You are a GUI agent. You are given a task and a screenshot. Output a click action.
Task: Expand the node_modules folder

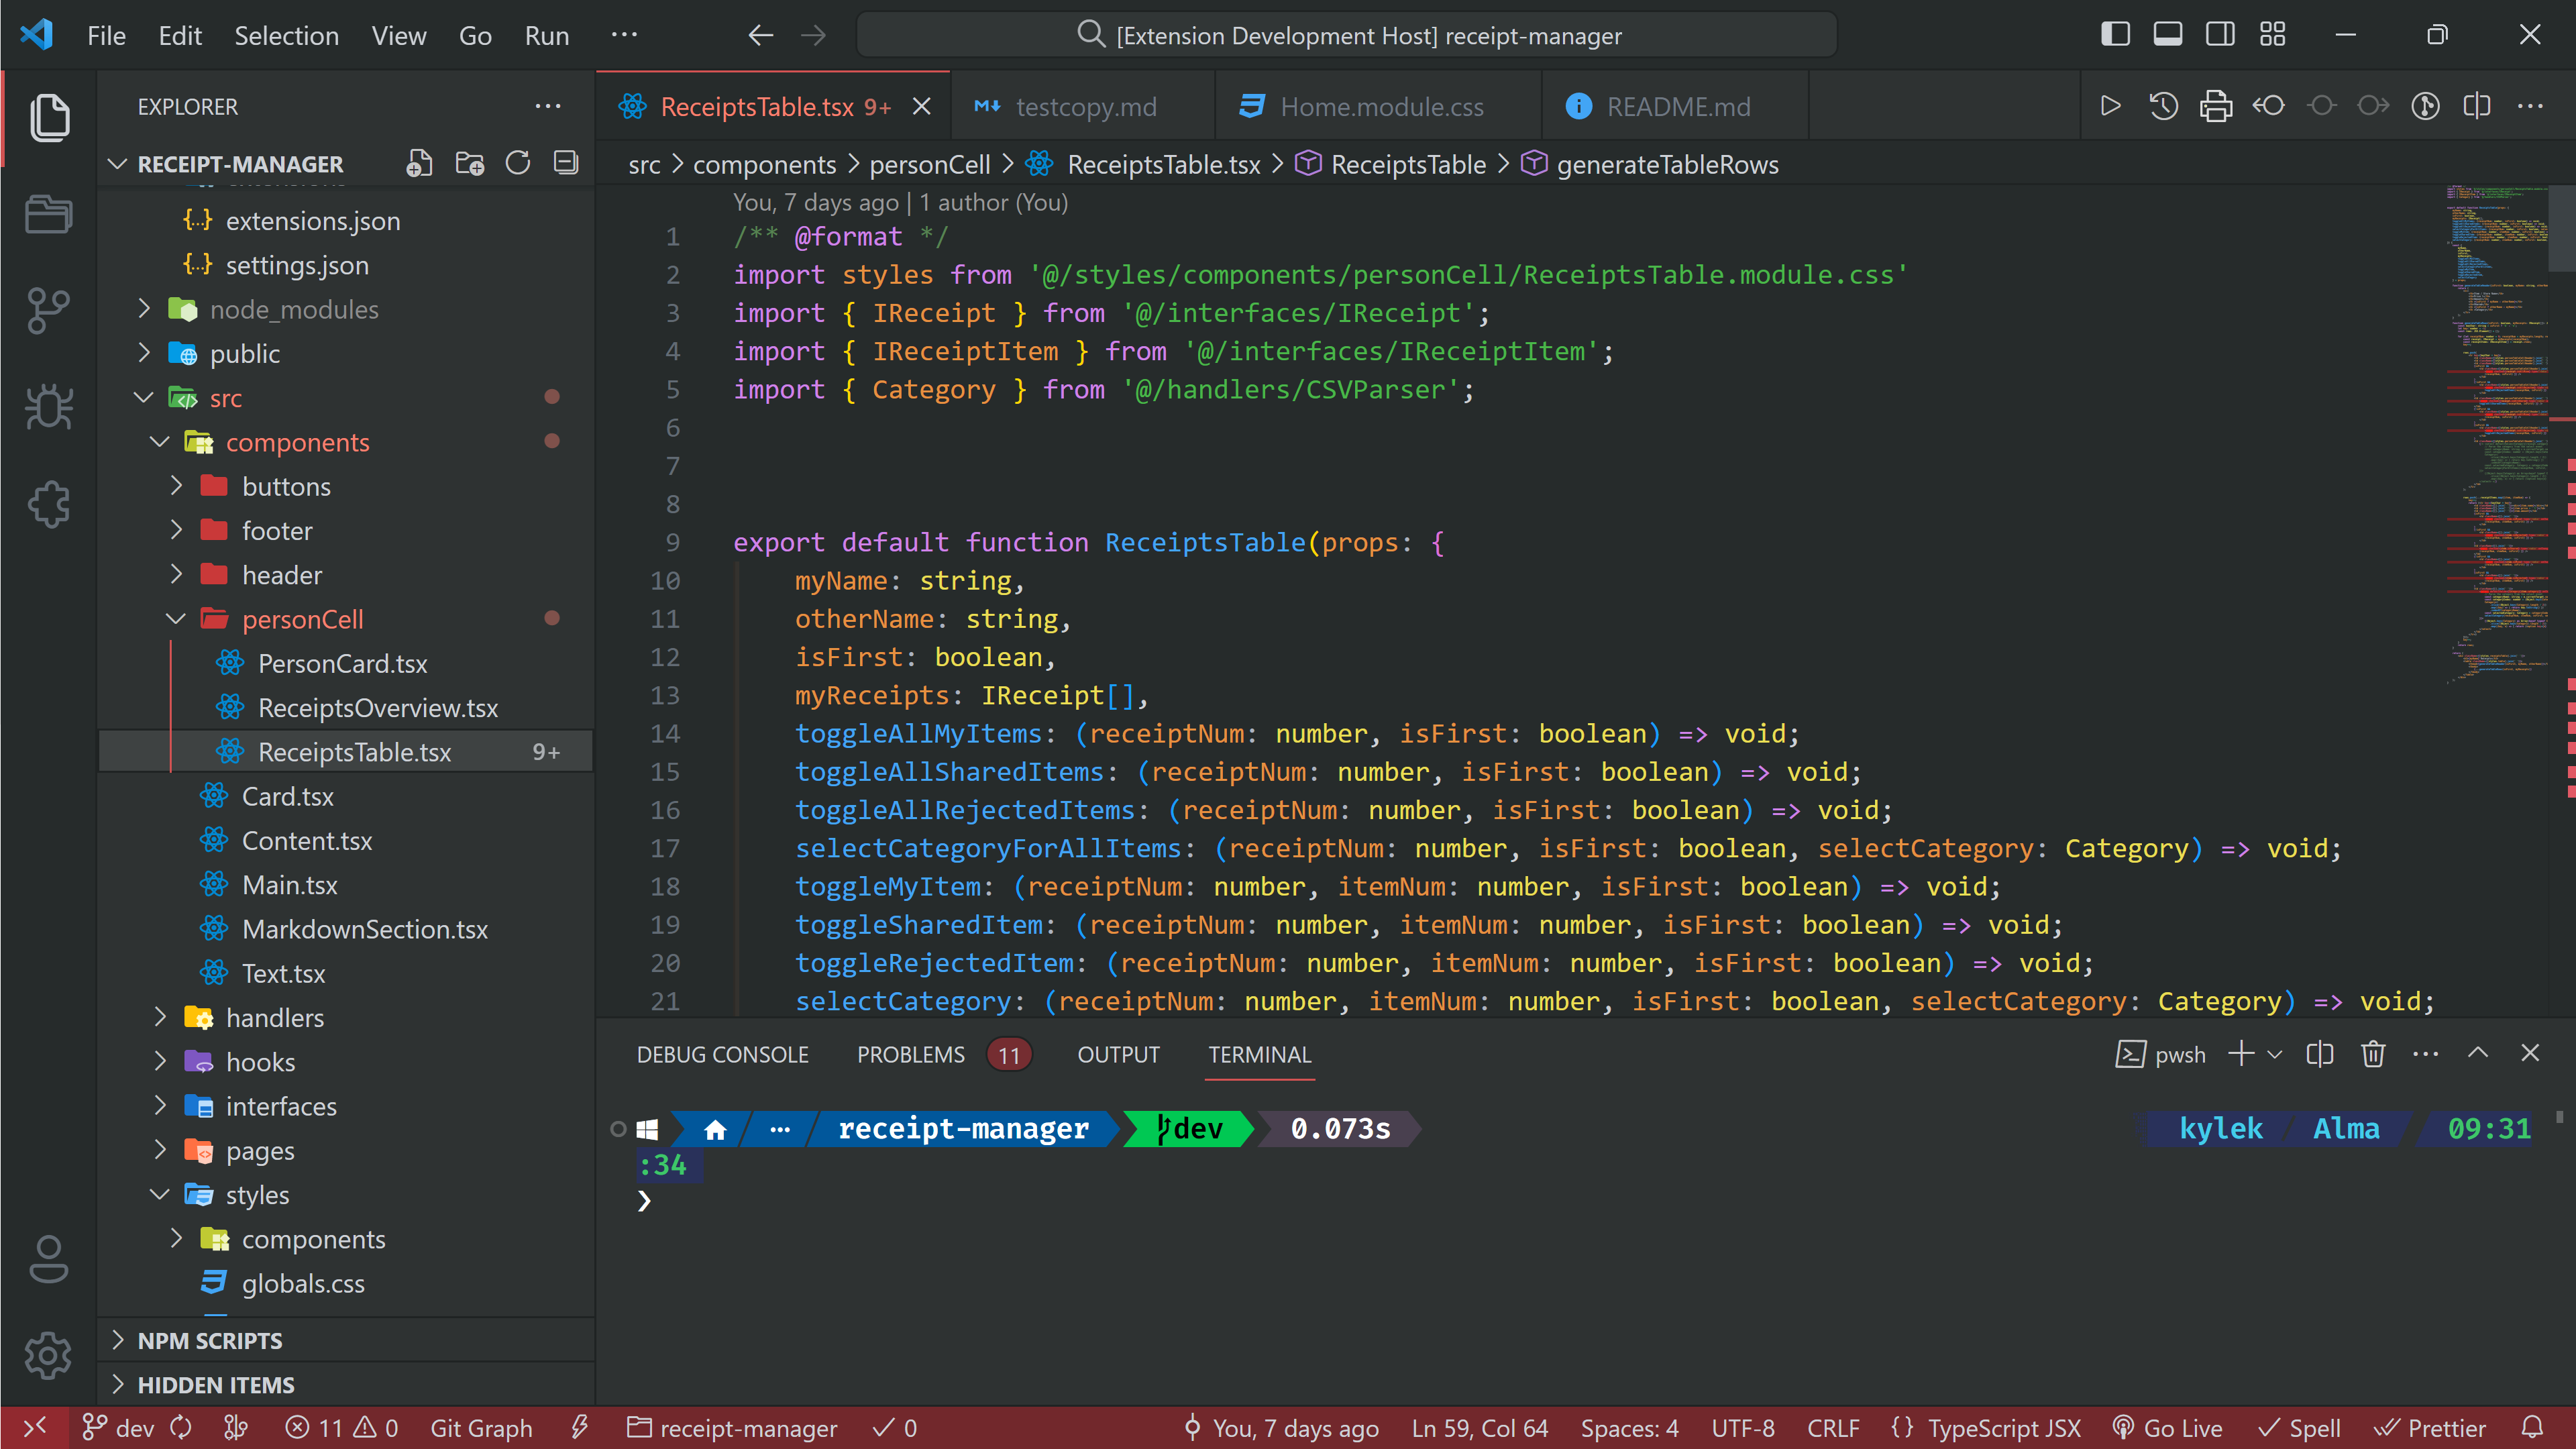click(144, 309)
